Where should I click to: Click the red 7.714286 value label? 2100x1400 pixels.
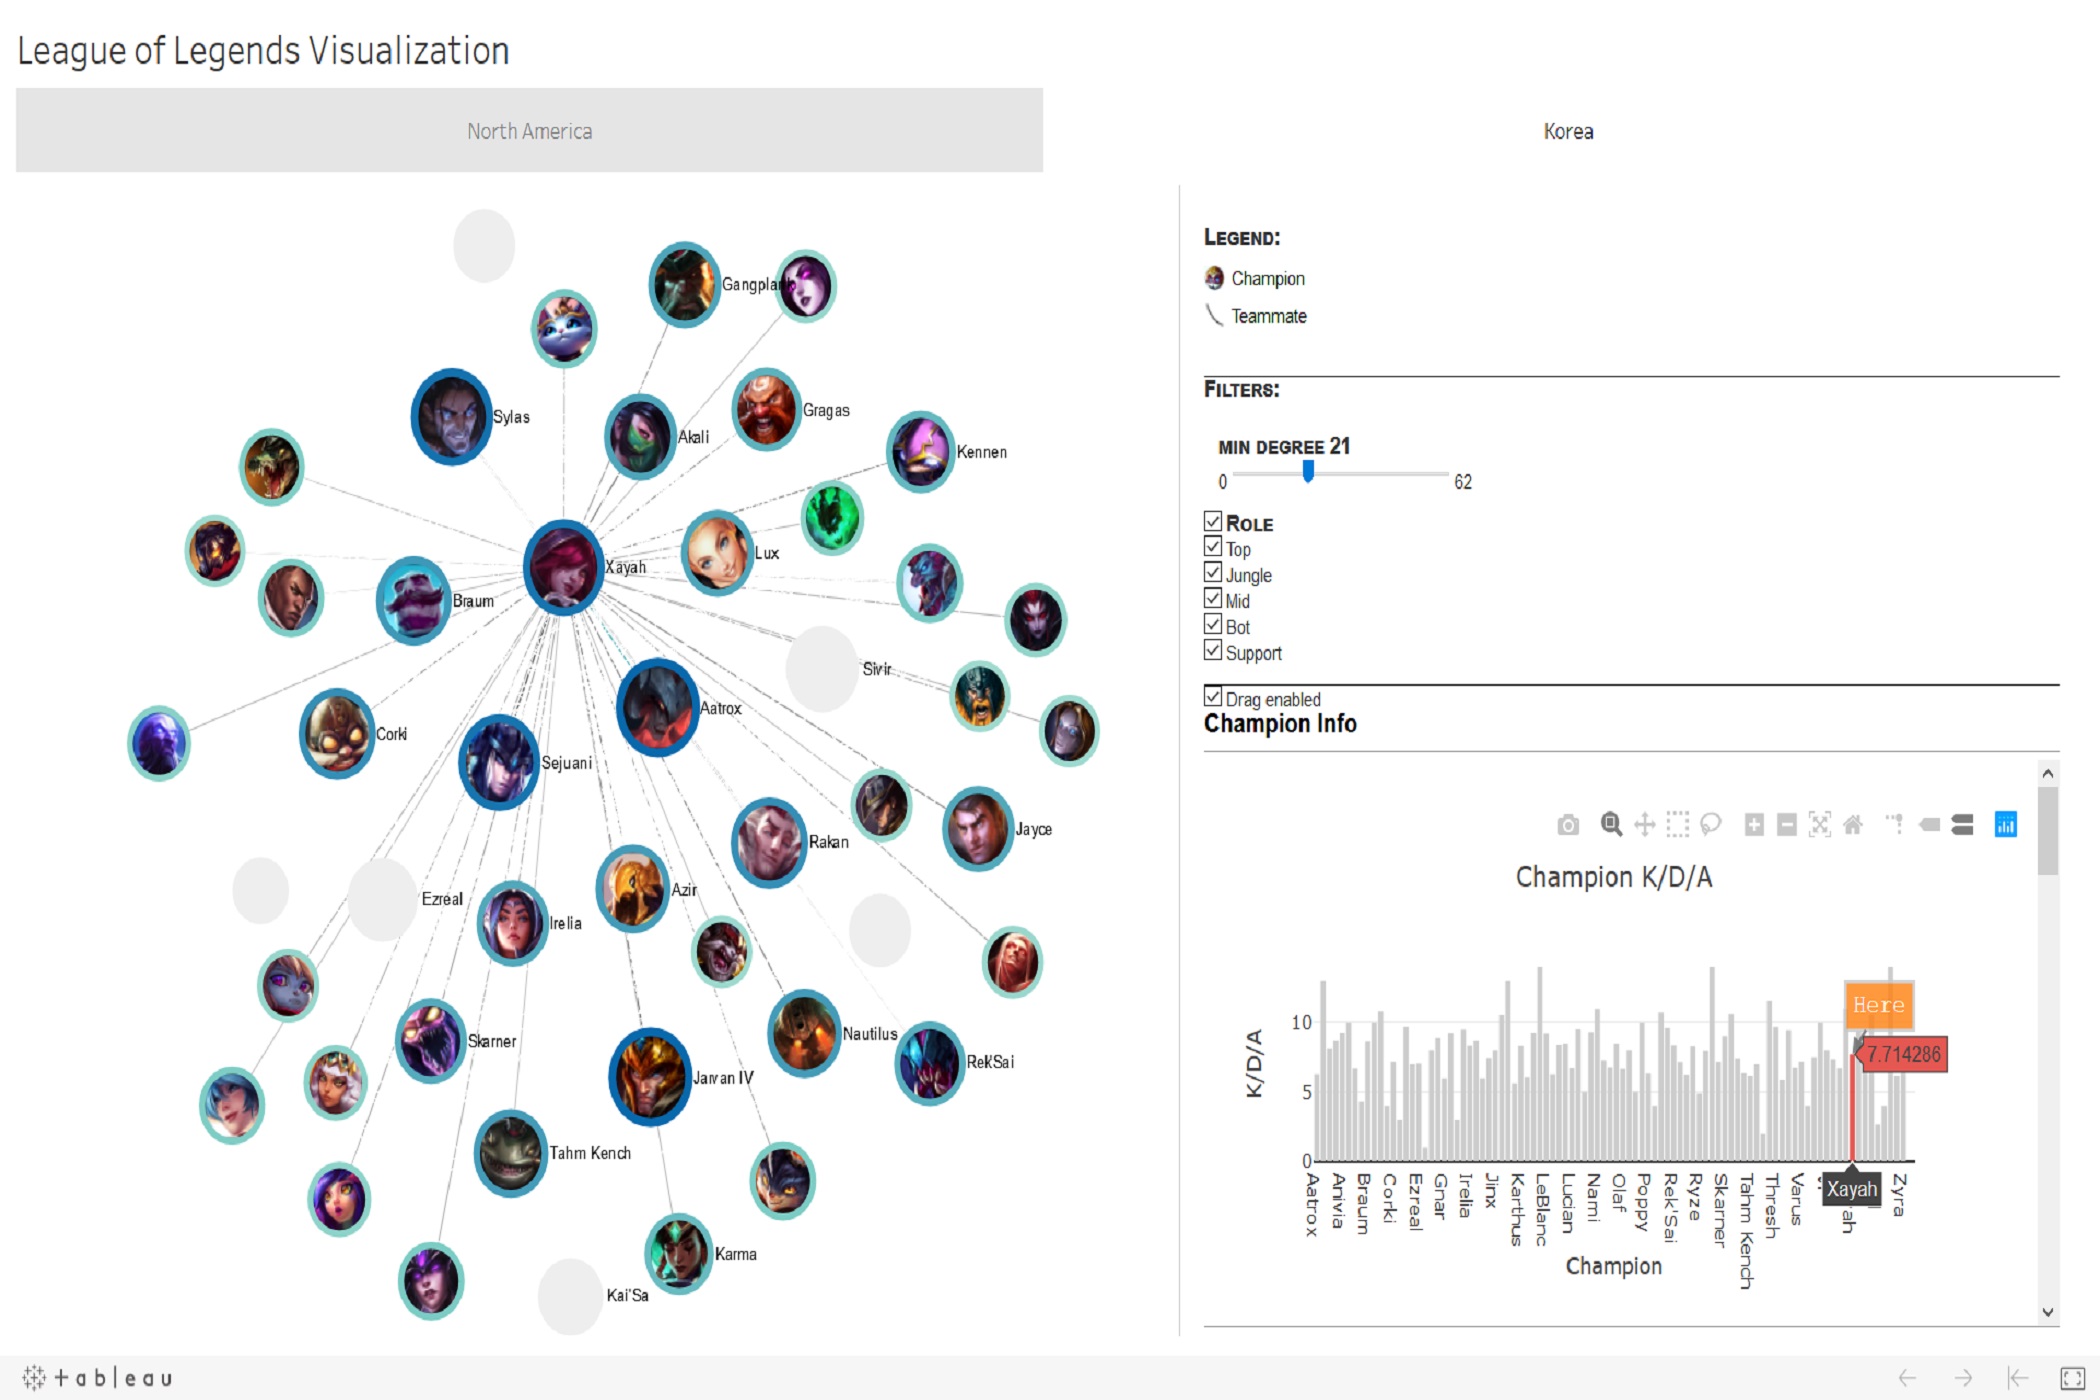[x=1904, y=1054]
